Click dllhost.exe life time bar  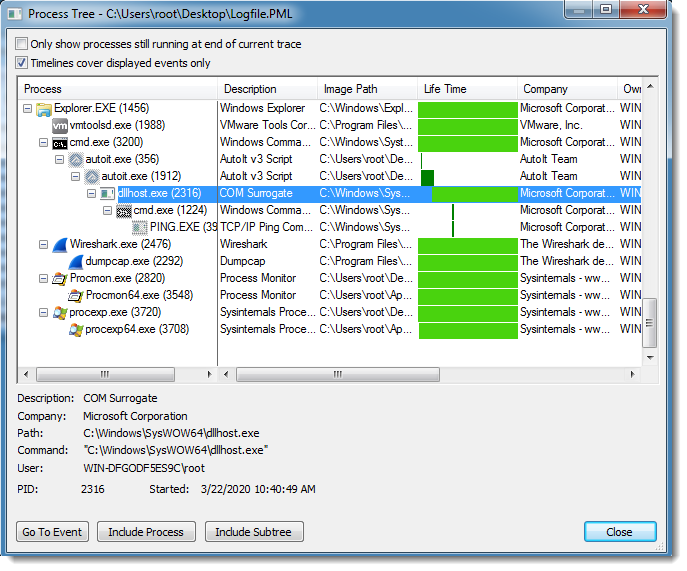click(475, 195)
